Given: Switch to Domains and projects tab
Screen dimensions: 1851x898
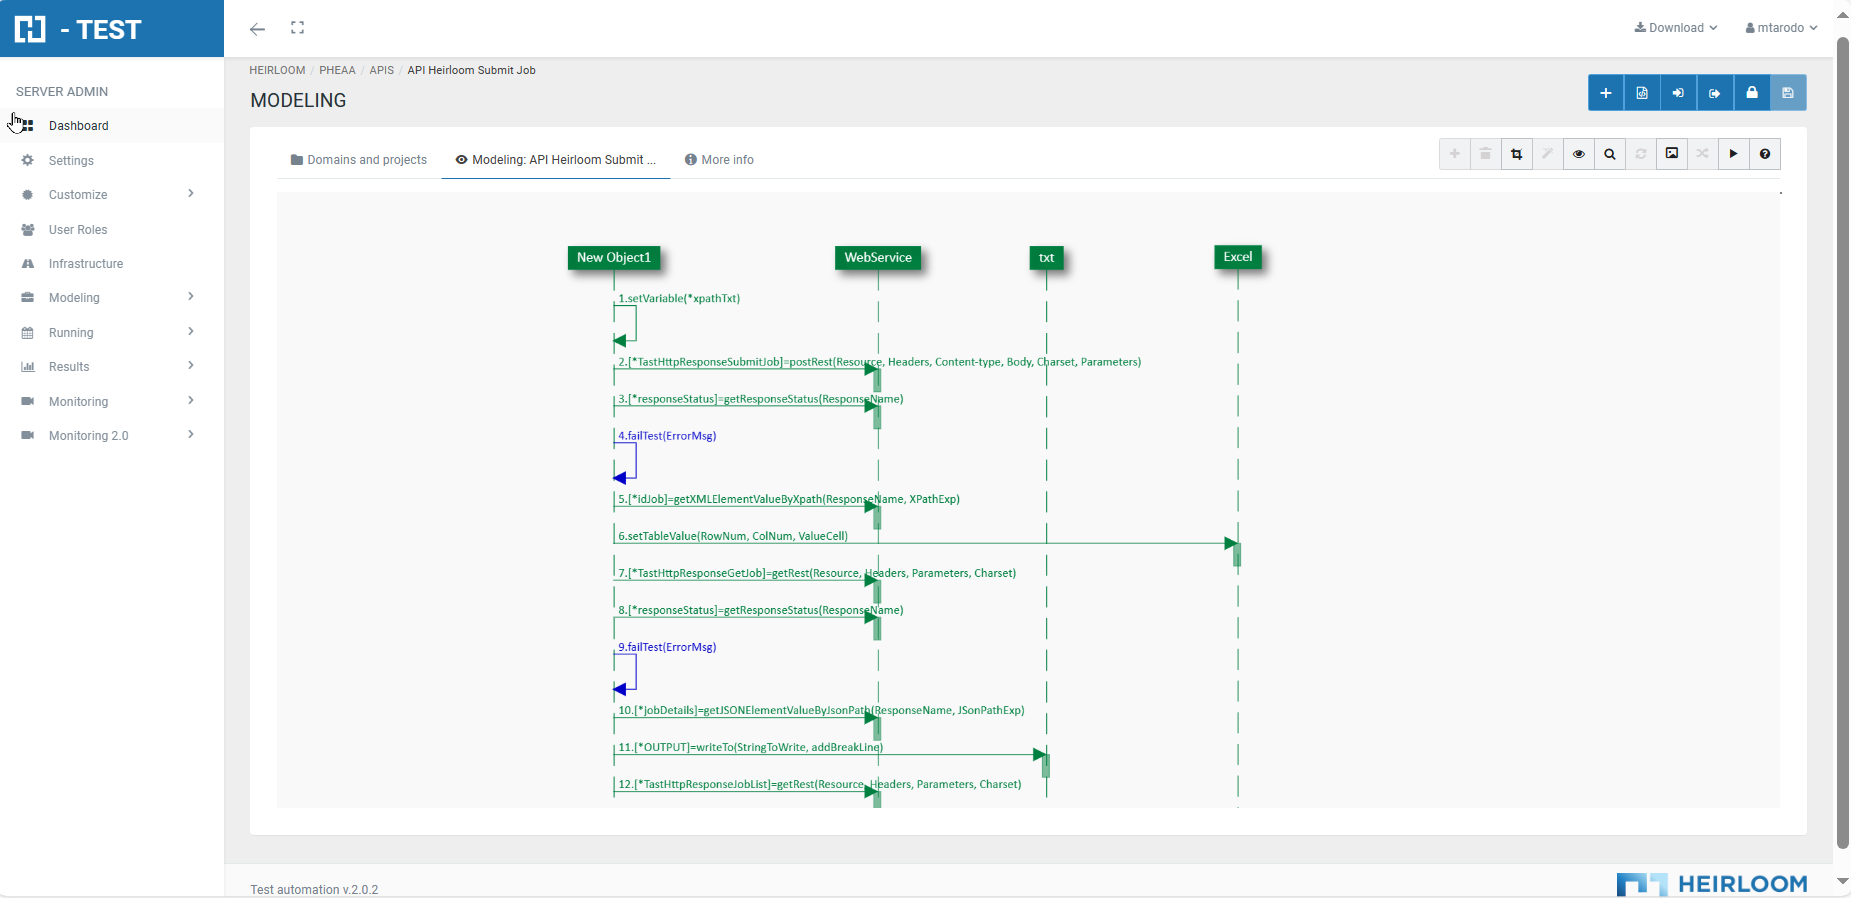Looking at the screenshot, I should point(359,160).
